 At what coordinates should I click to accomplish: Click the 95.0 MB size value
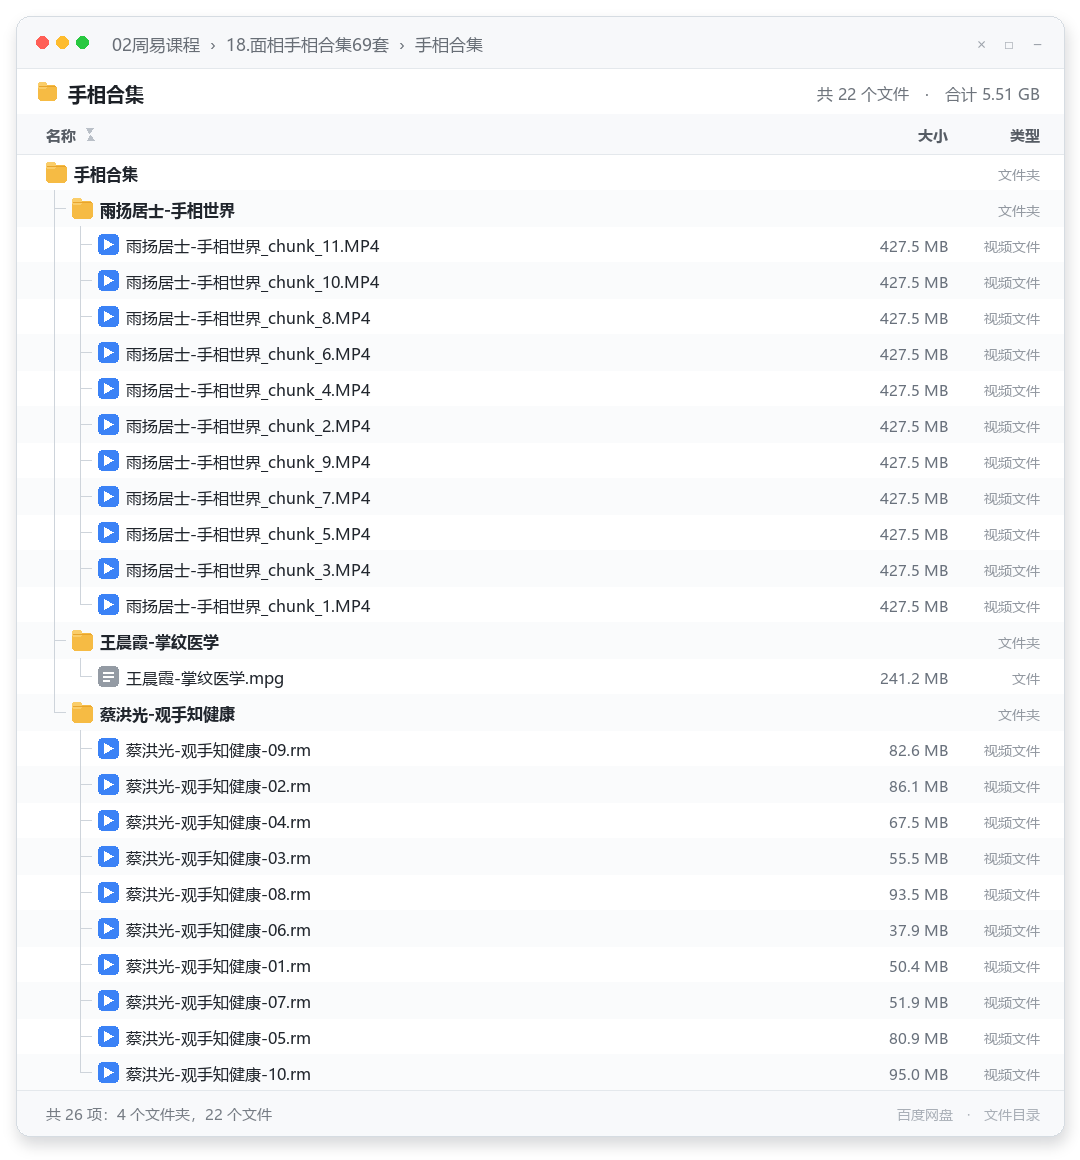coord(918,1074)
